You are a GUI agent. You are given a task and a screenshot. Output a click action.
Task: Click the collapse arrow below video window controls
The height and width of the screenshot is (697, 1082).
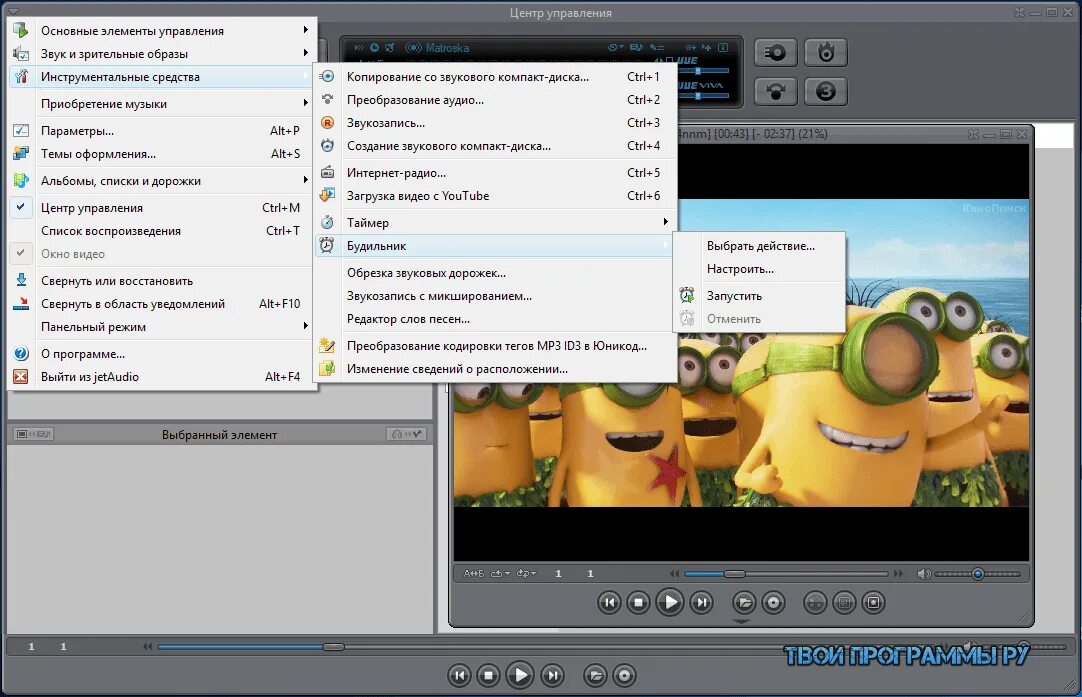pos(741,622)
